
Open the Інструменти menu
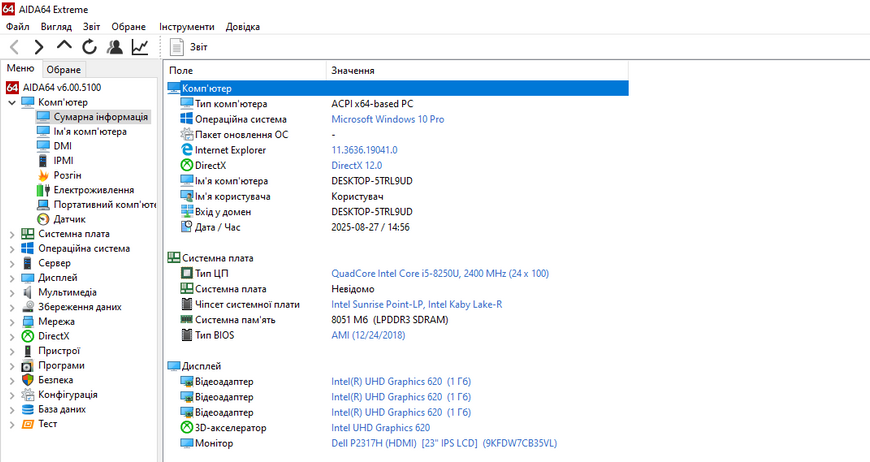point(186,27)
